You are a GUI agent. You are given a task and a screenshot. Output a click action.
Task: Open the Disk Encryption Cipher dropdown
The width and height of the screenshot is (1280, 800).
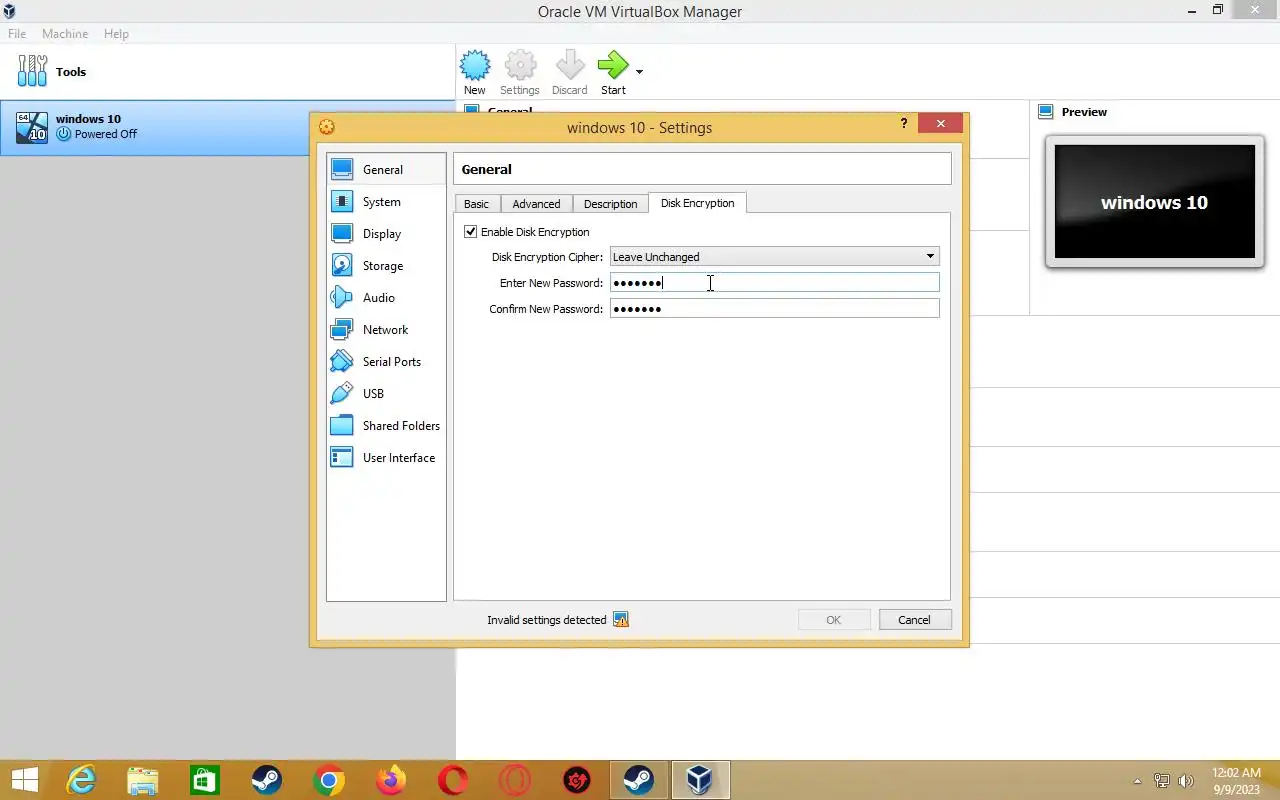(774, 257)
